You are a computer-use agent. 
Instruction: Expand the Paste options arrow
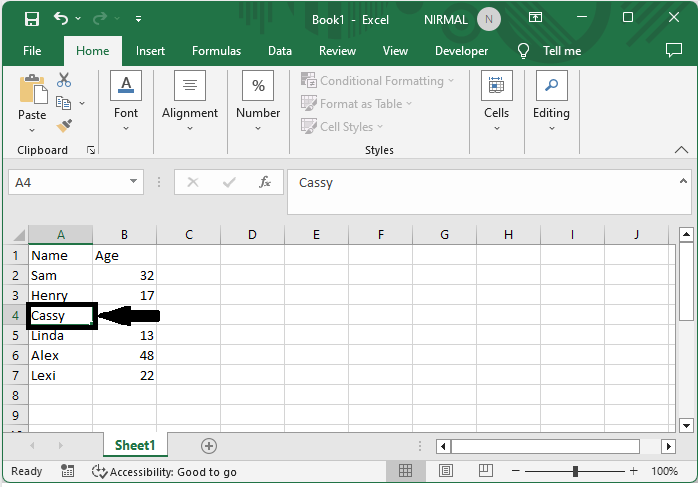pyautogui.click(x=32, y=130)
